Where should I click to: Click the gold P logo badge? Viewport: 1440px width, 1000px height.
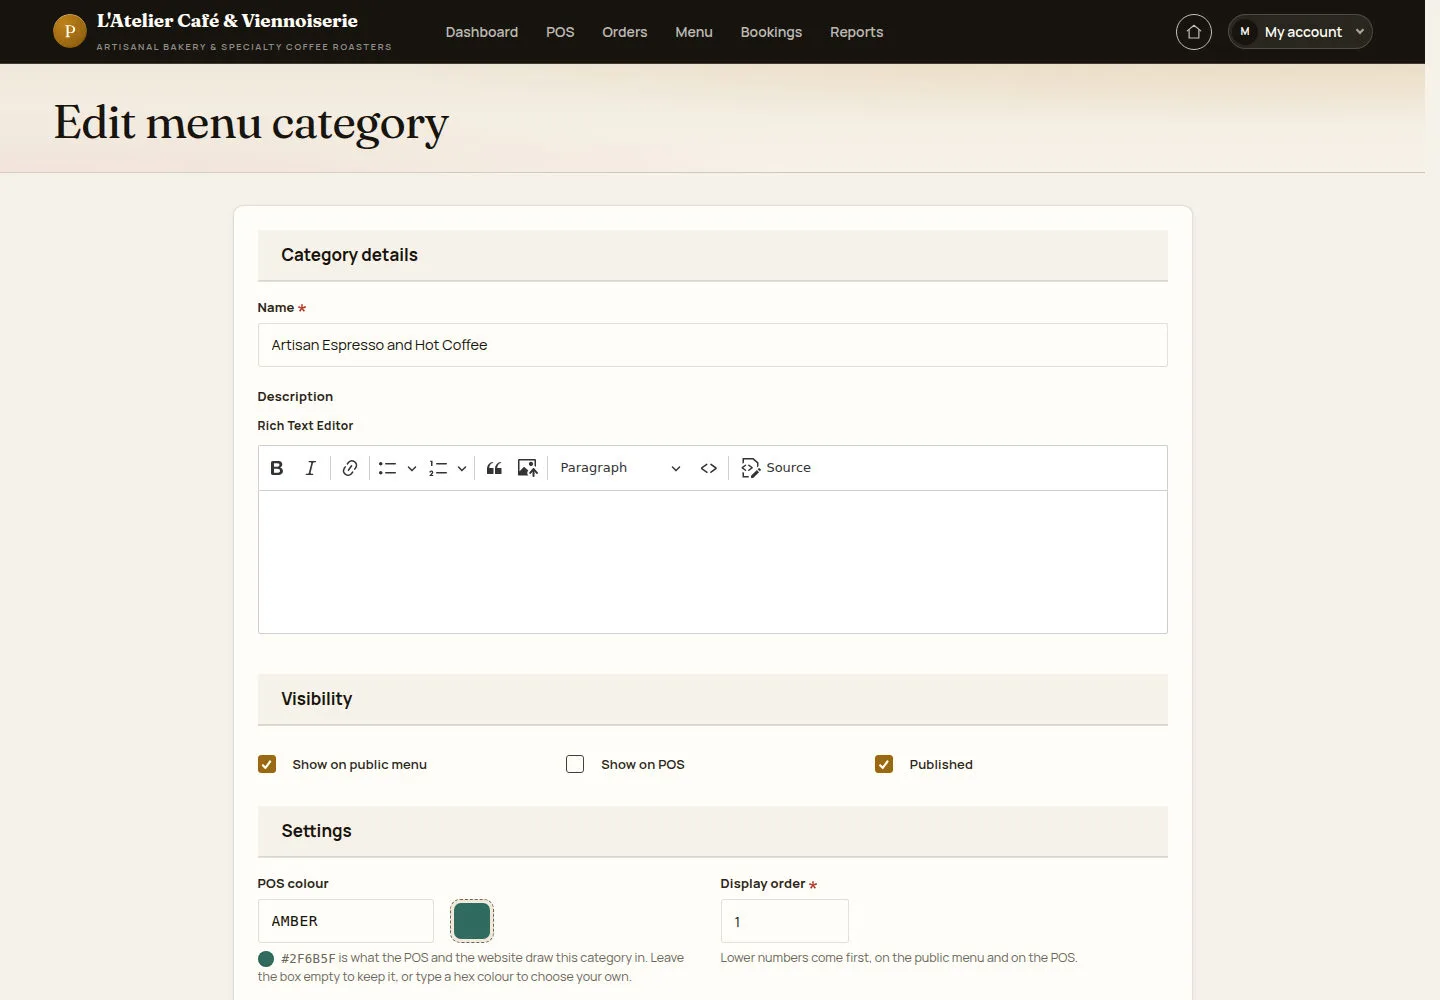[70, 31]
